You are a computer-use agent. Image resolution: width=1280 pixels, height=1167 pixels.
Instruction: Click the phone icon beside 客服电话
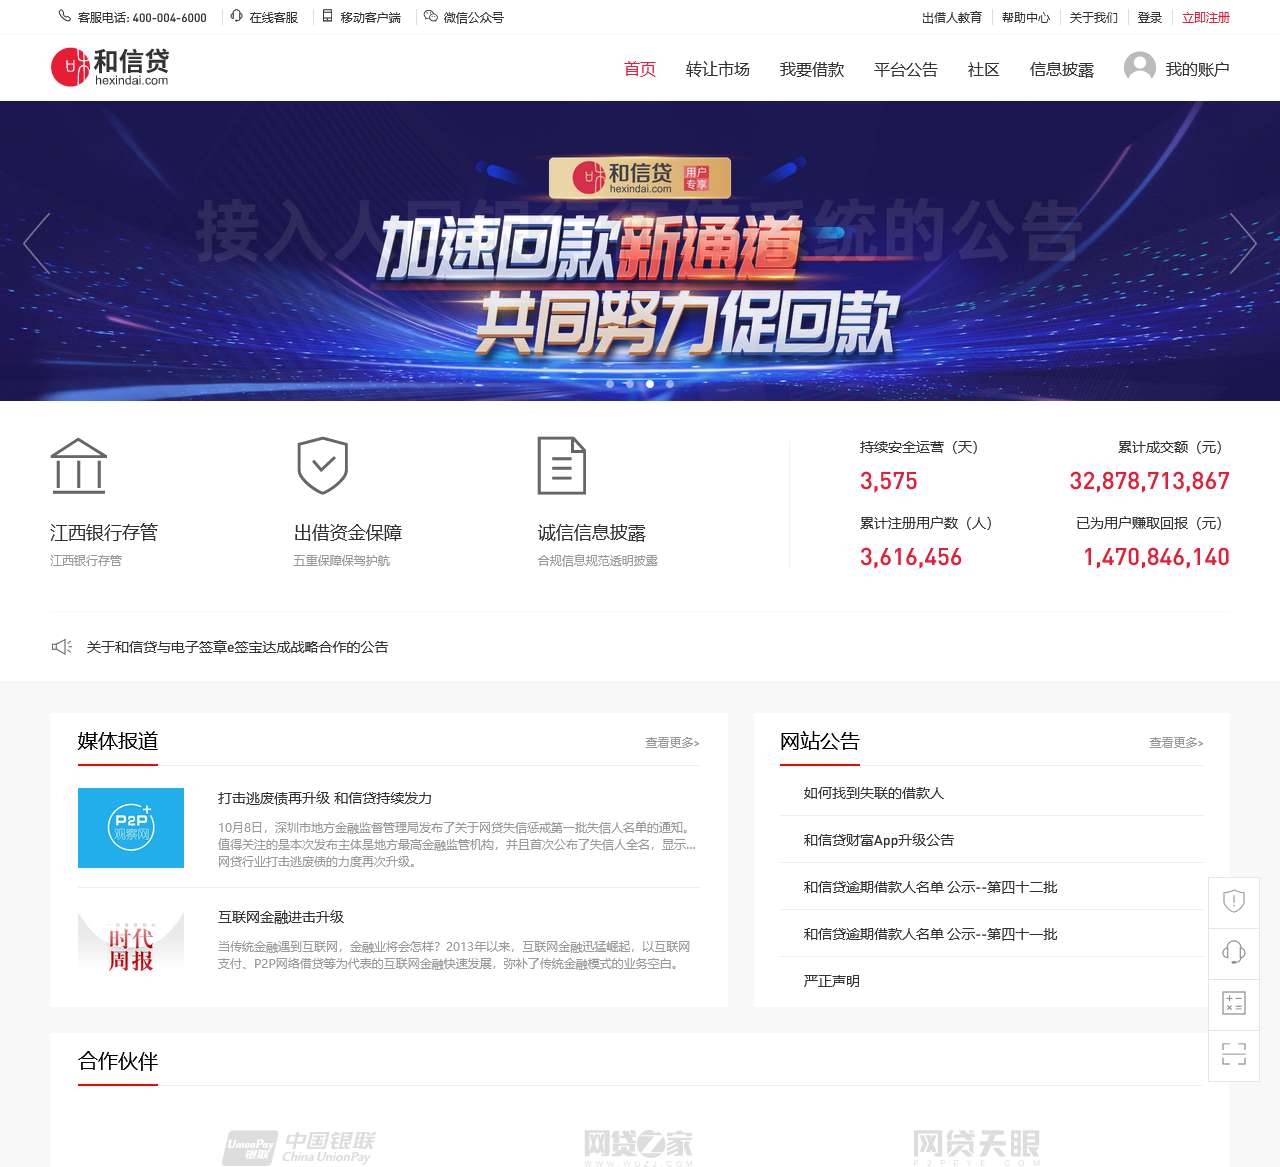[x=64, y=16]
